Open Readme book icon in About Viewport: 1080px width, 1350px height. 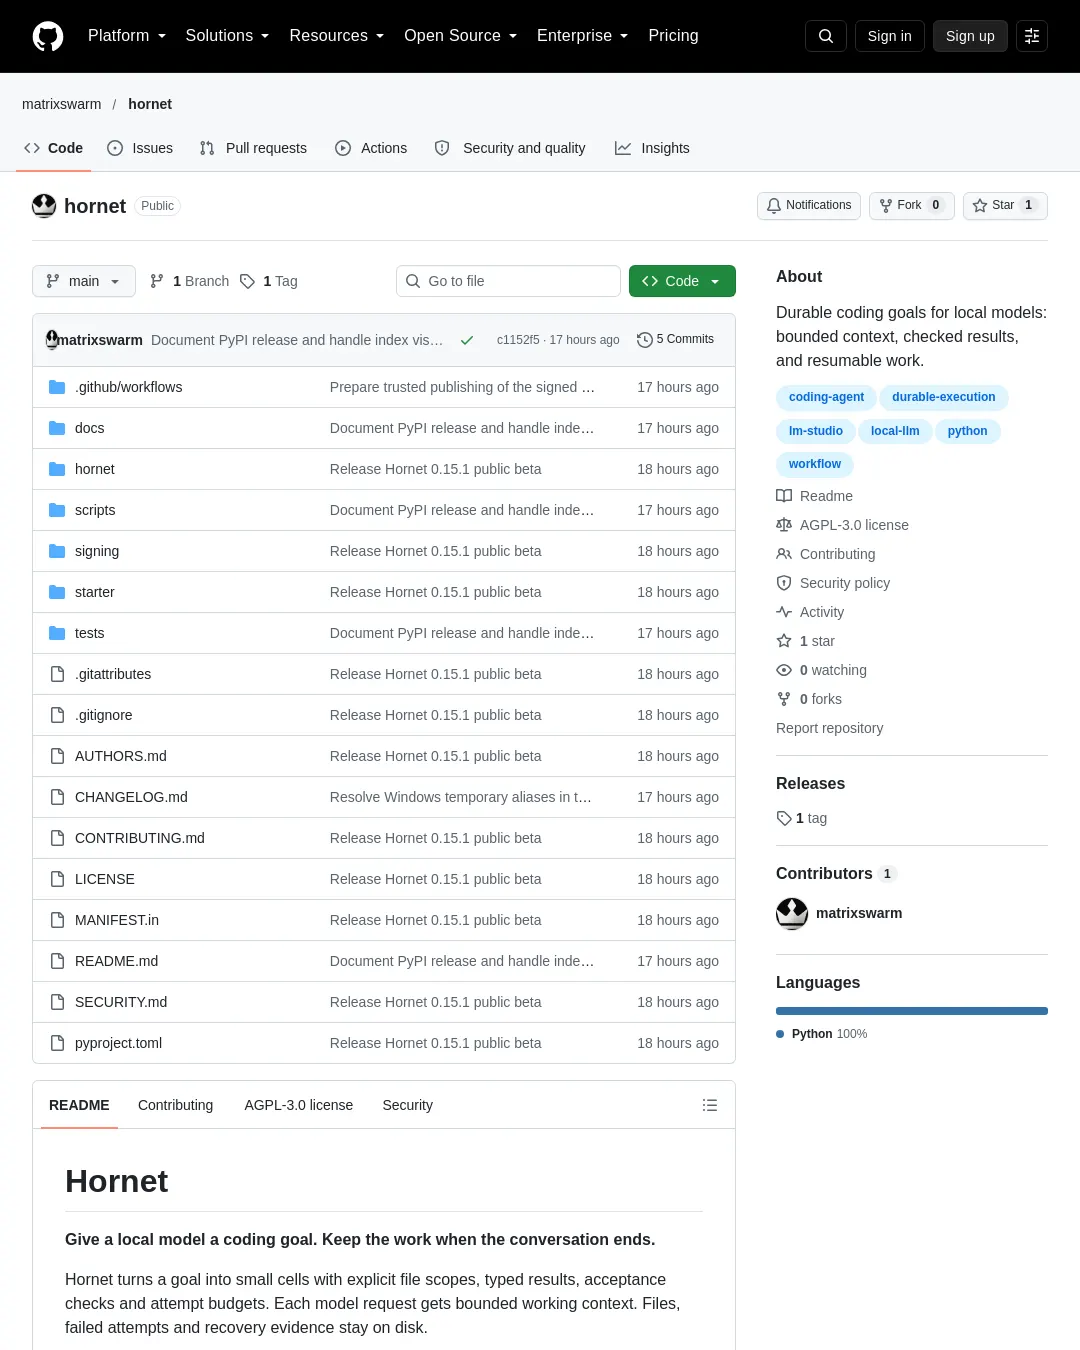click(784, 496)
